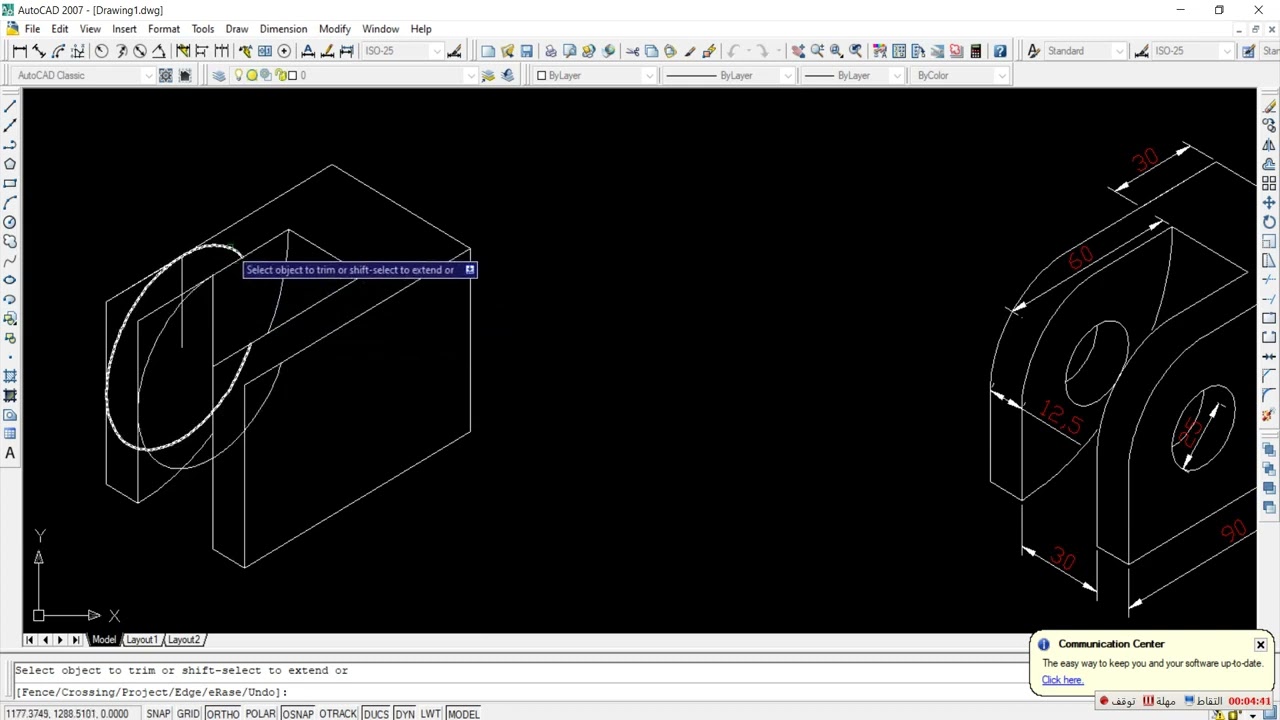The width and height of the screenshot is (1280, 720).
Task: Click the Dimension Style icon
Action: click(454, 51)
